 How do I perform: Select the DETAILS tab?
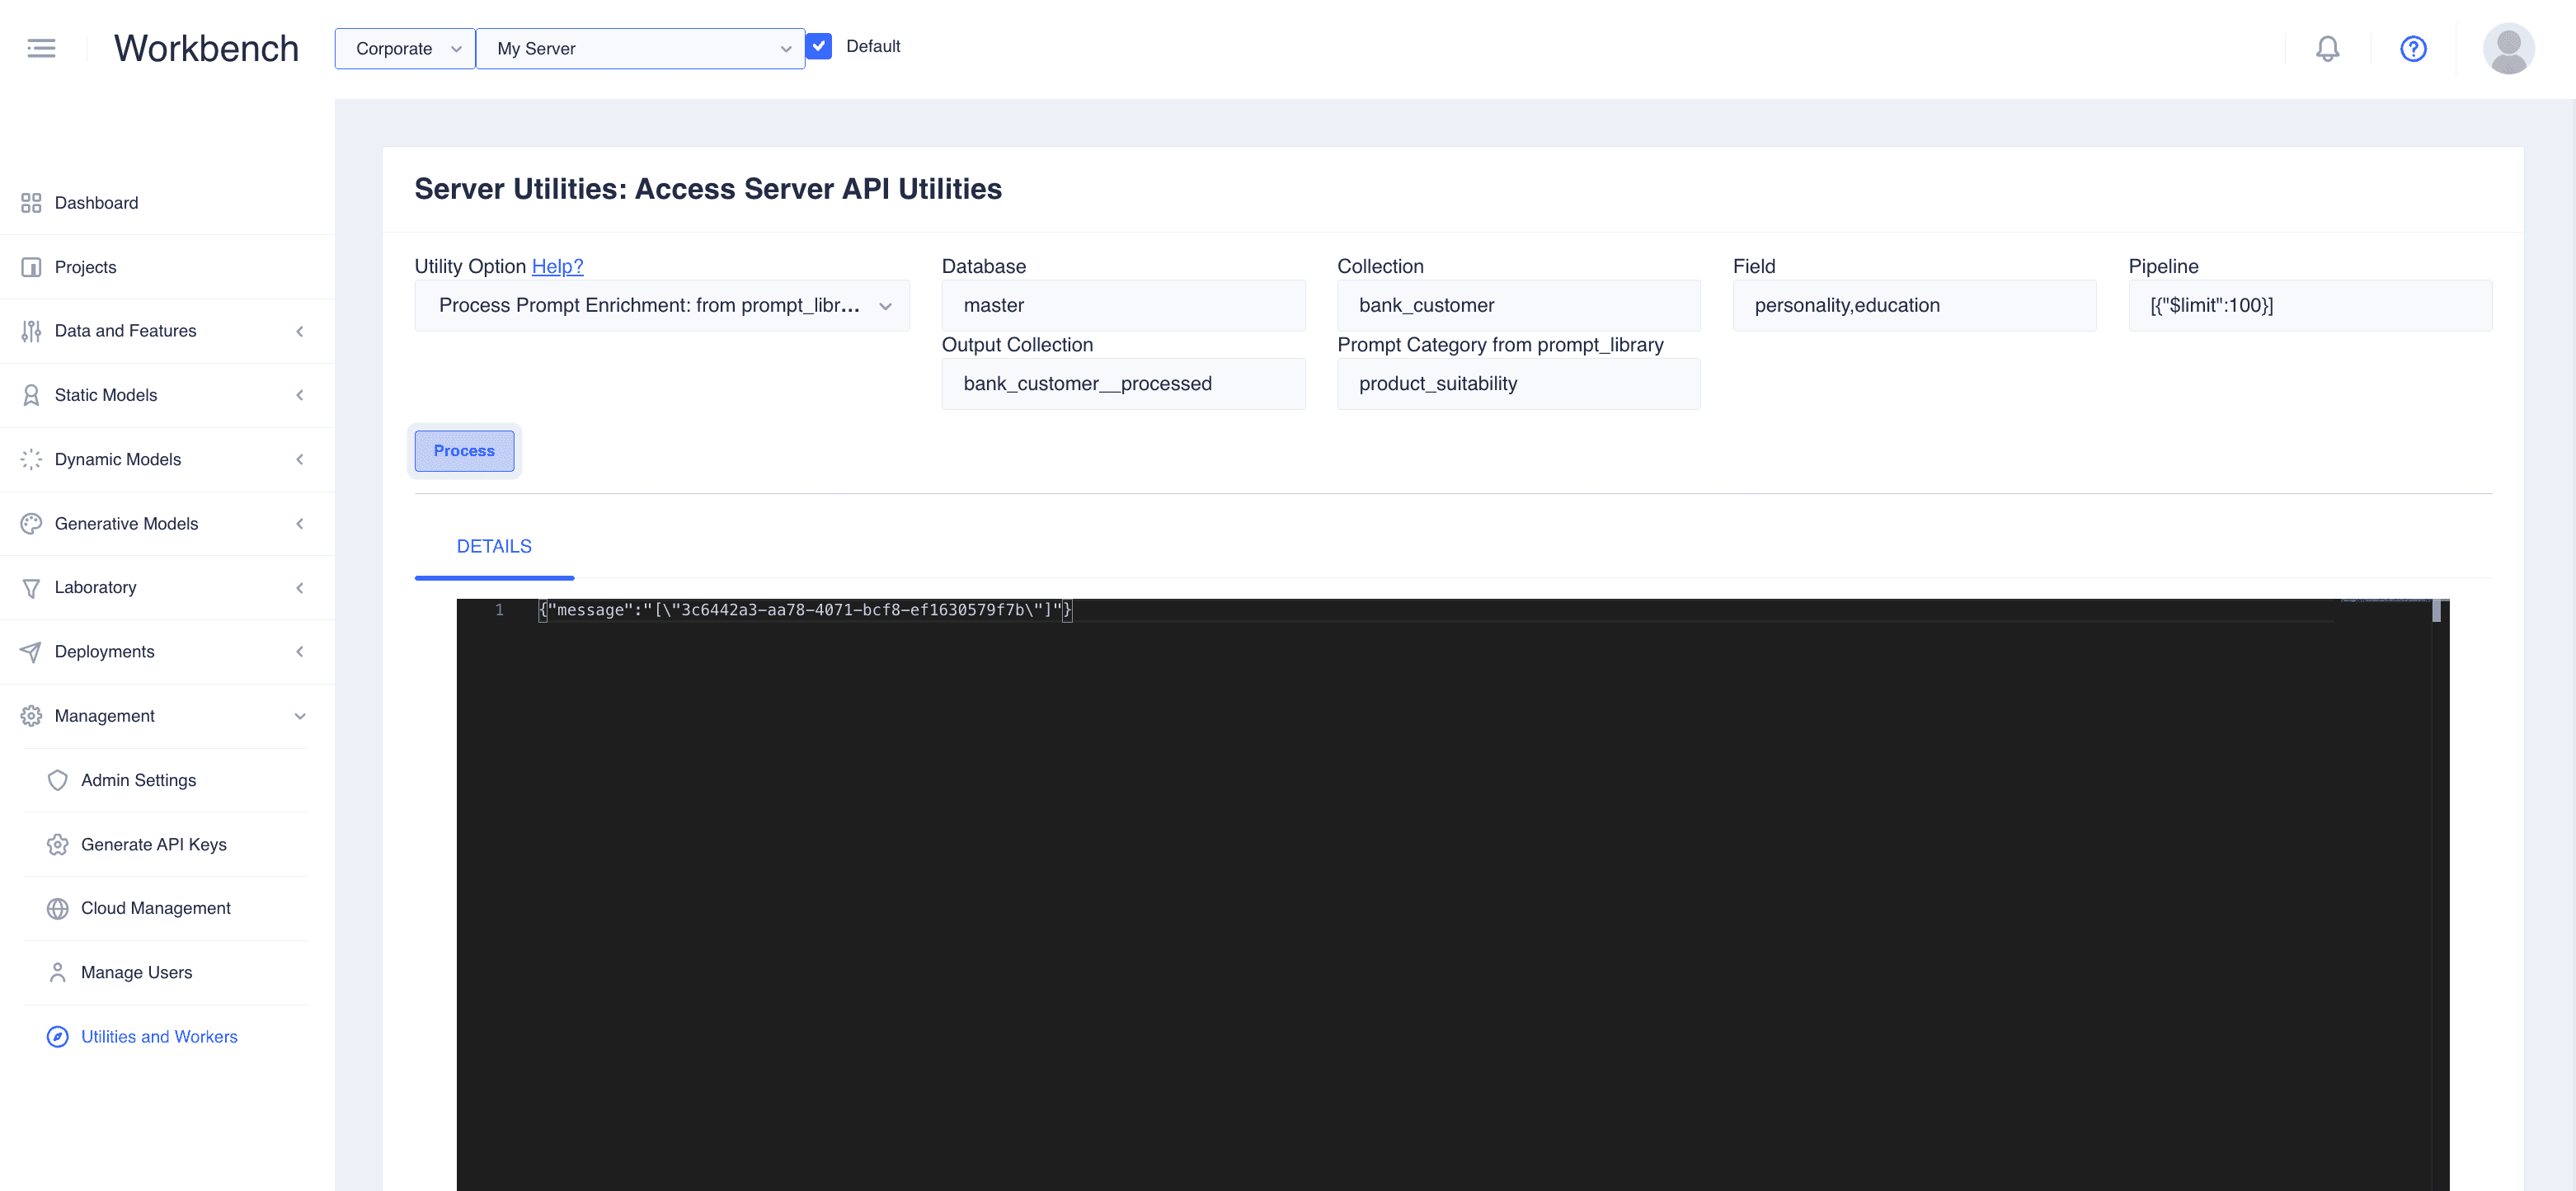click(494, 546)
